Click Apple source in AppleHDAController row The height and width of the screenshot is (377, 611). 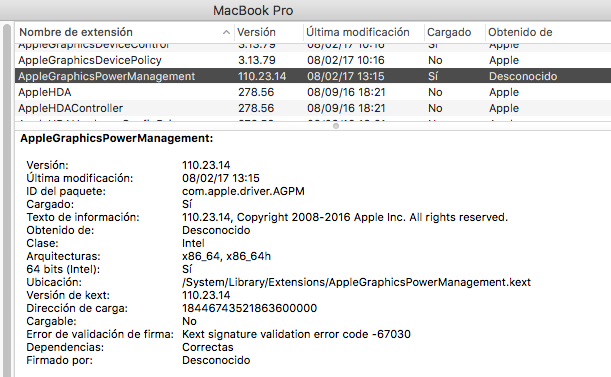click(x=504, y=108)
